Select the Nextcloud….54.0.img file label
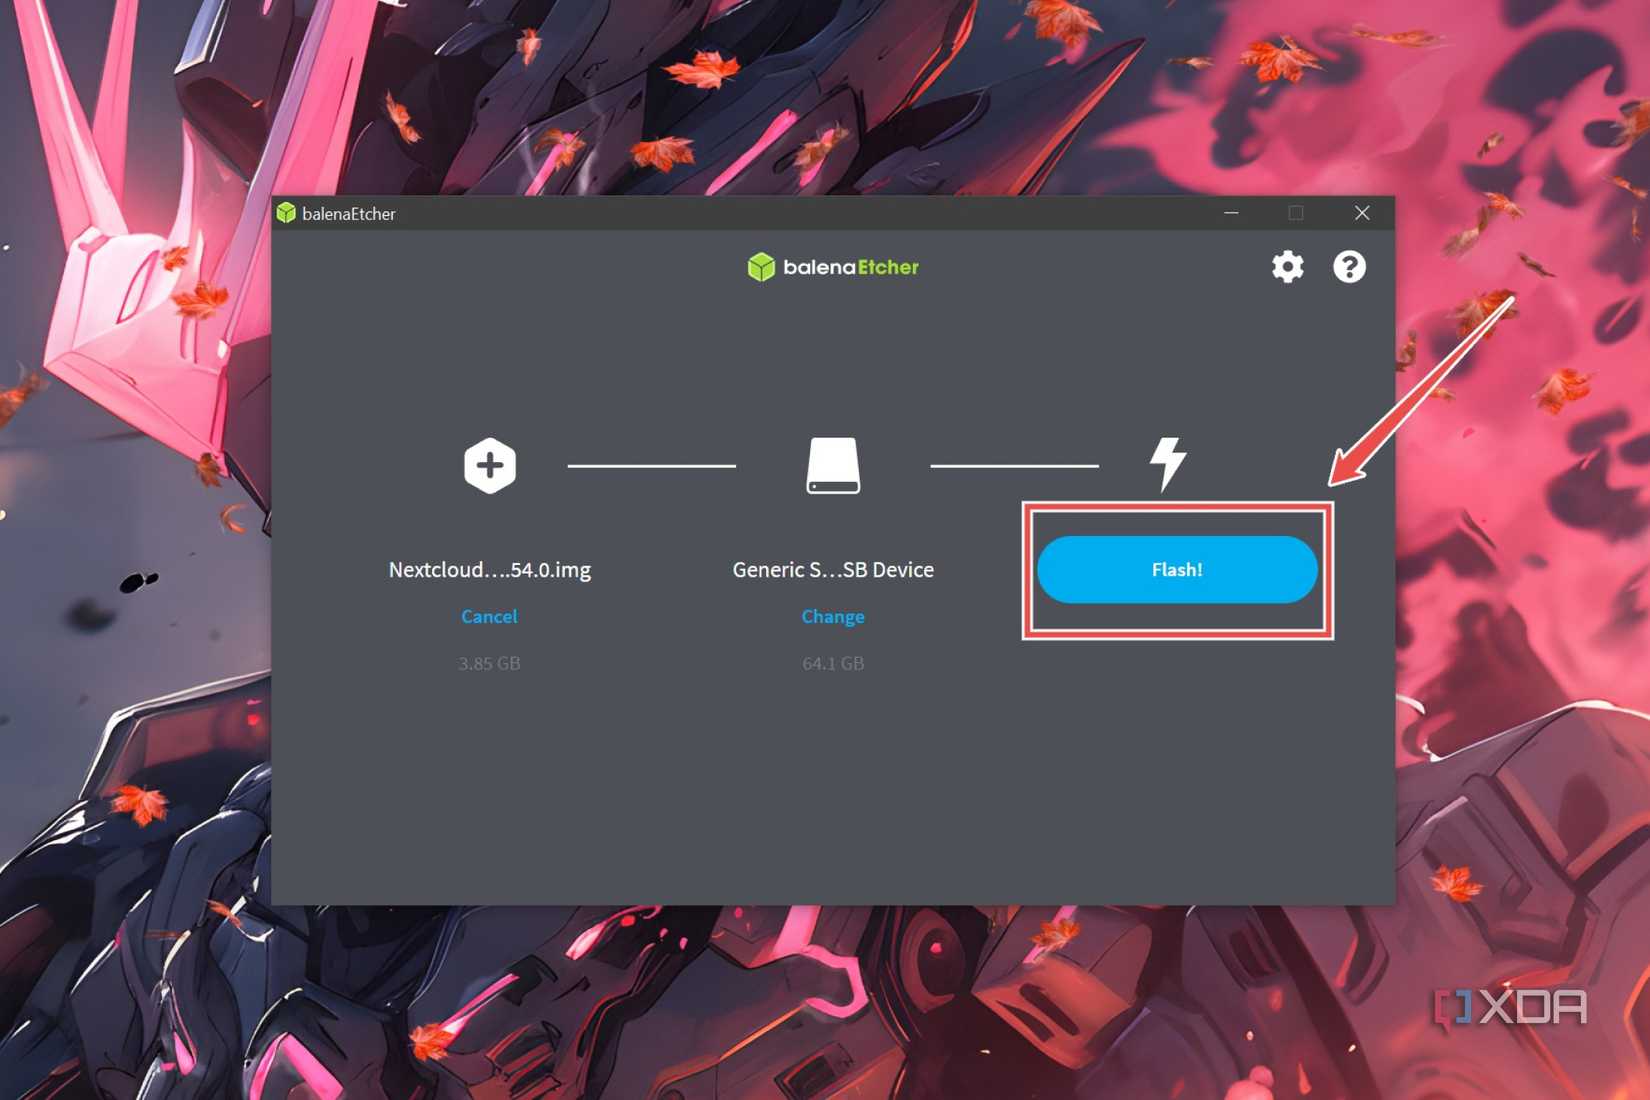This screenshot has width=1650, height=1100. tap(489, 569)
